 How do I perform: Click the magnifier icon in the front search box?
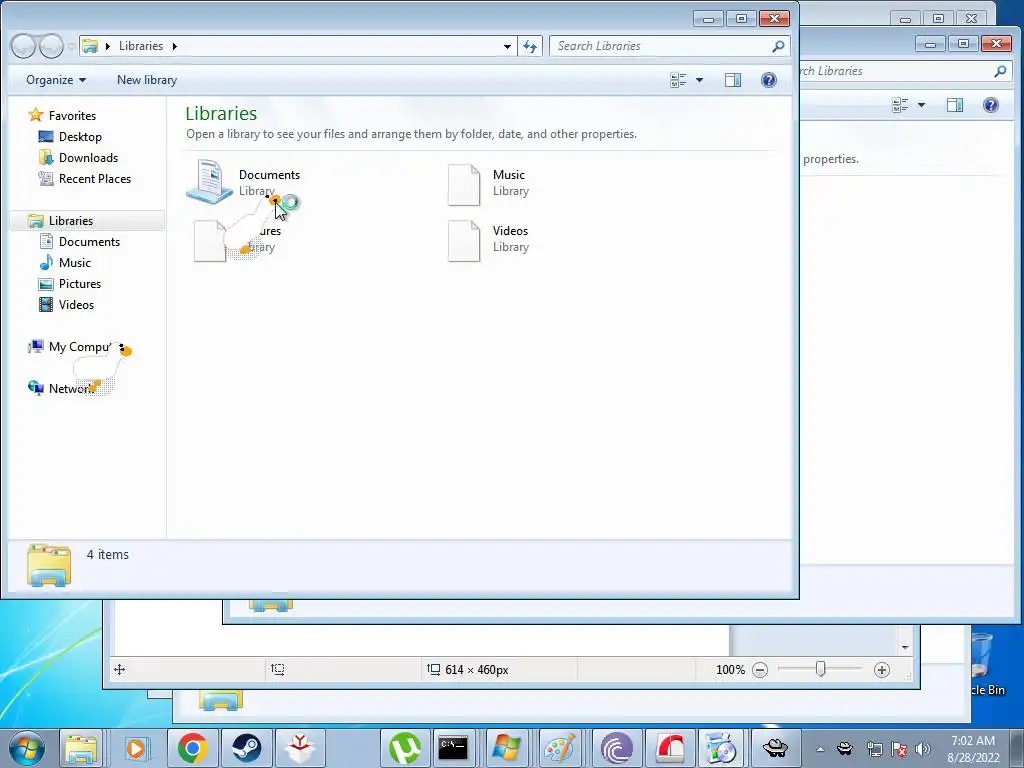[778, 46]
